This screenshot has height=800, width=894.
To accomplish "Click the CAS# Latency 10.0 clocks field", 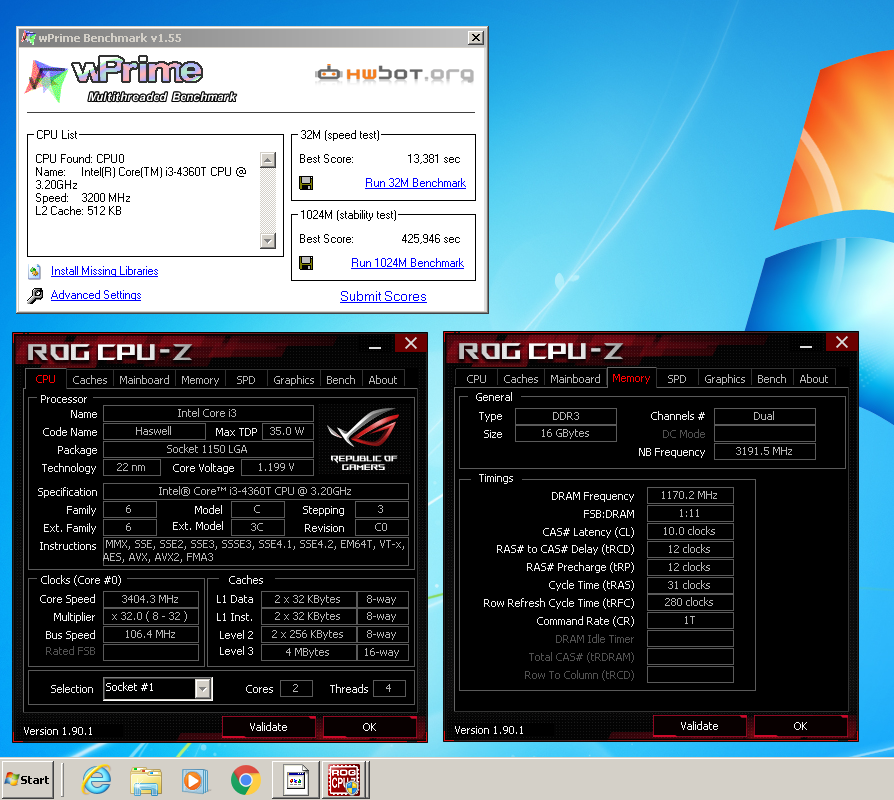I will tap(690, 531).
